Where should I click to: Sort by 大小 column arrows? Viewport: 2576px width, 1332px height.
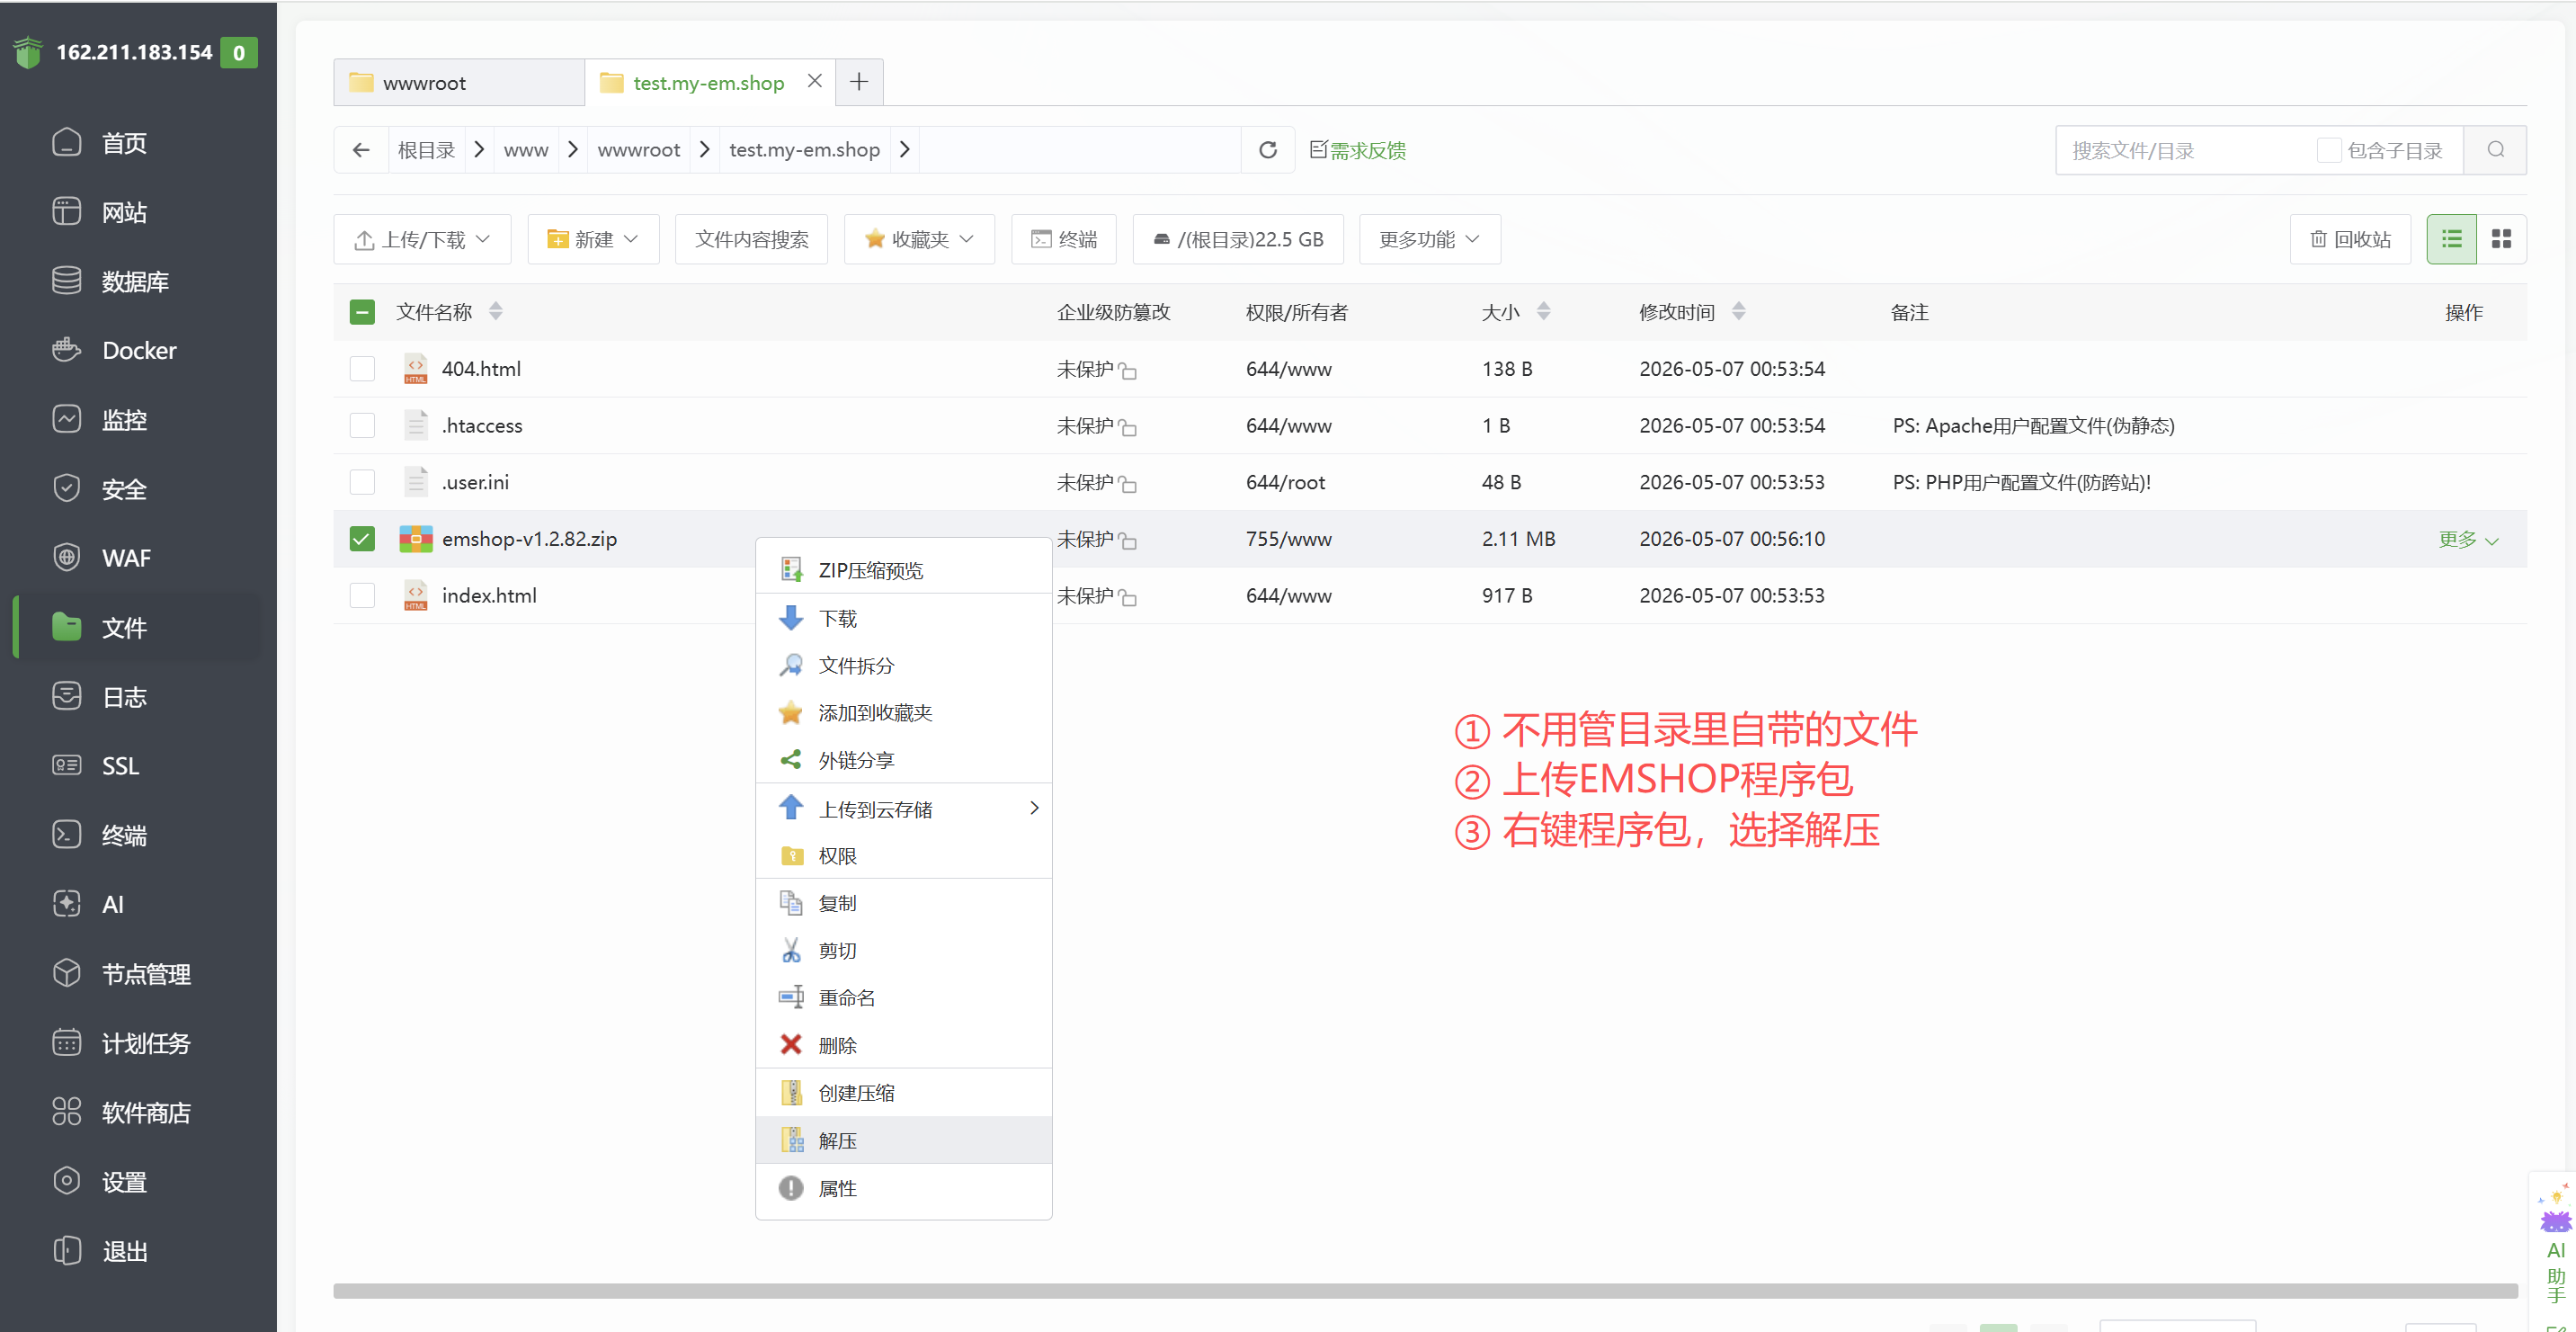pos(1544,311)
